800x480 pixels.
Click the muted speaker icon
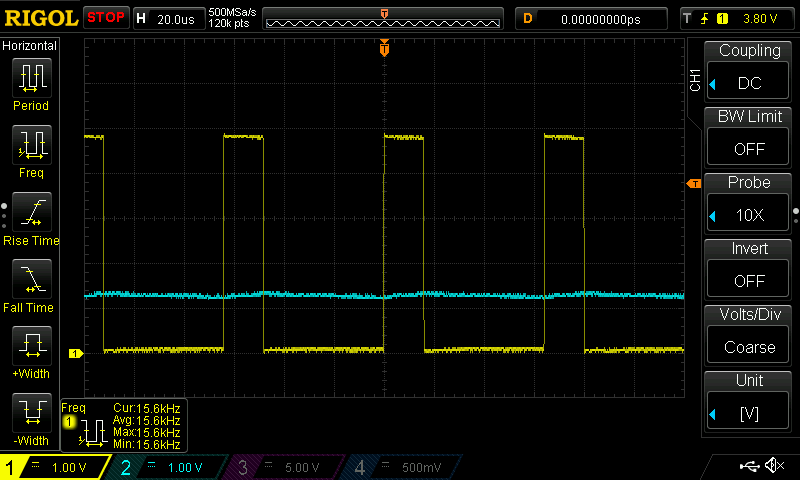coord(774,466)
